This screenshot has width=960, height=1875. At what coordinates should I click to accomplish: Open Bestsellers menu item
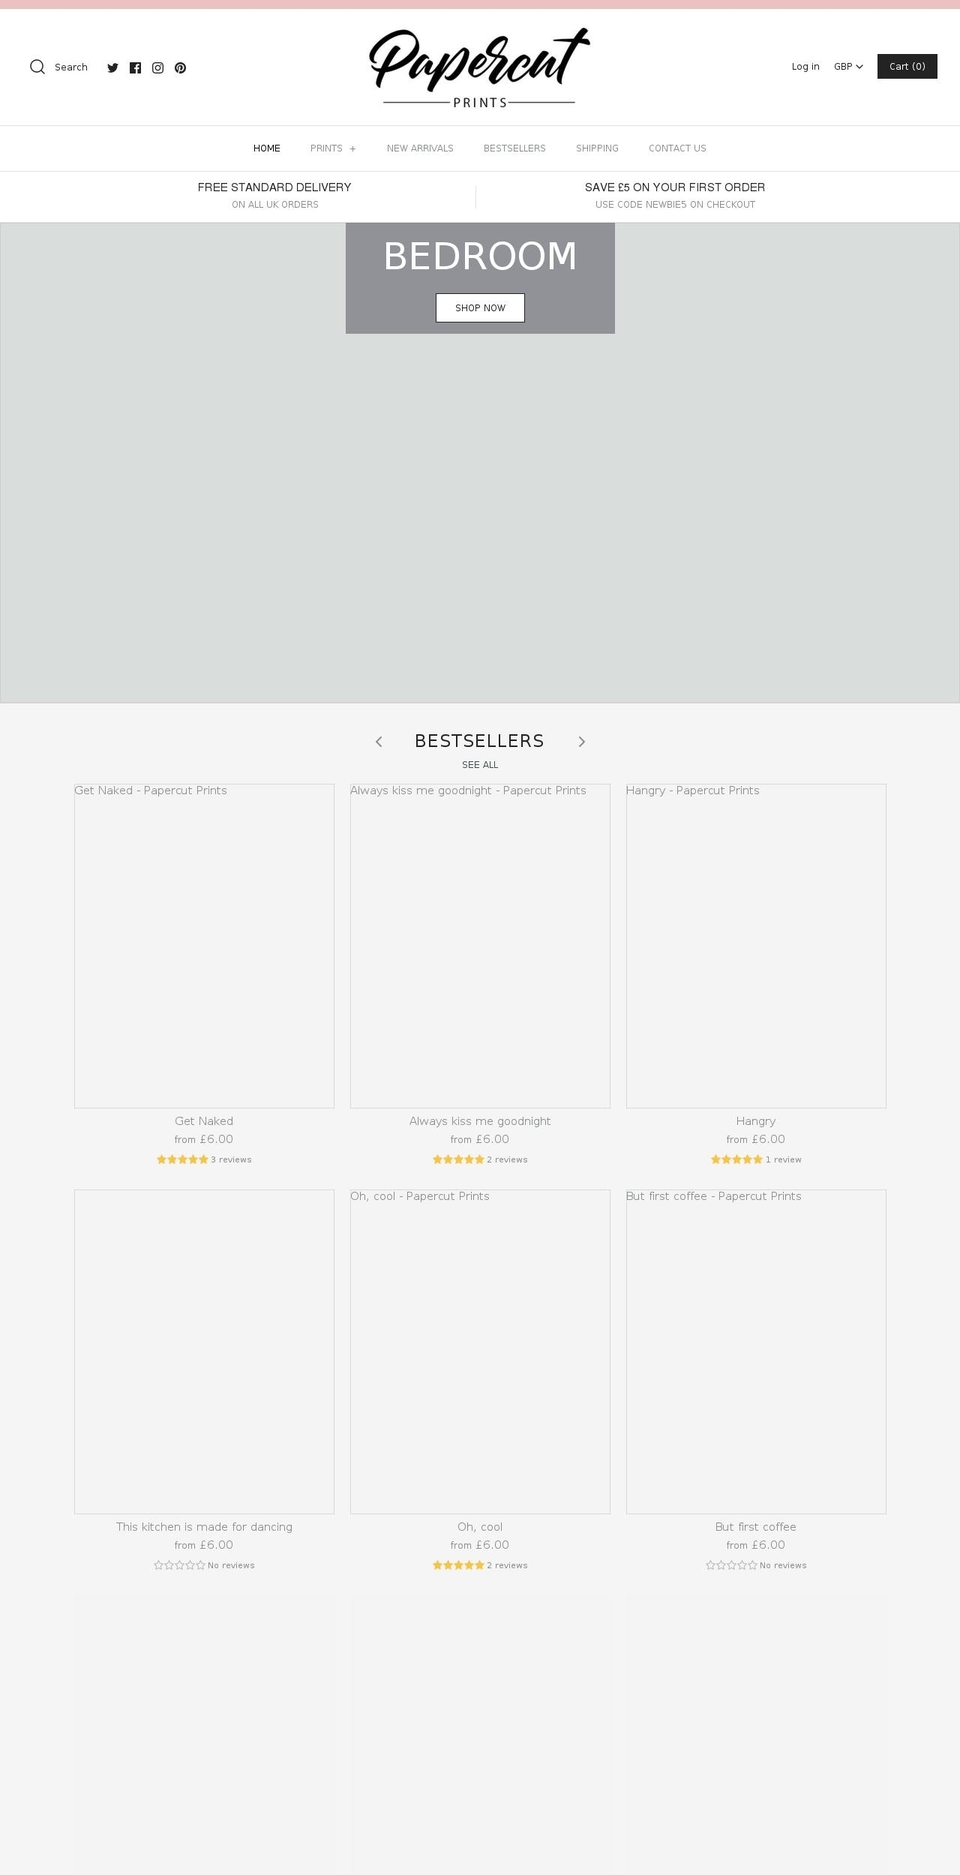pos(515,148)
